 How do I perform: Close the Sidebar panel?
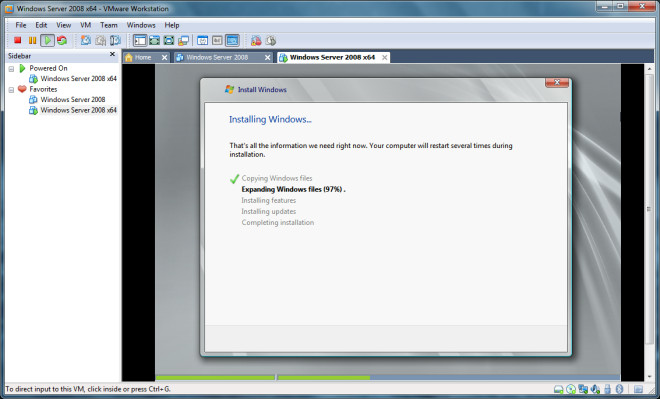tap(112, 54)
